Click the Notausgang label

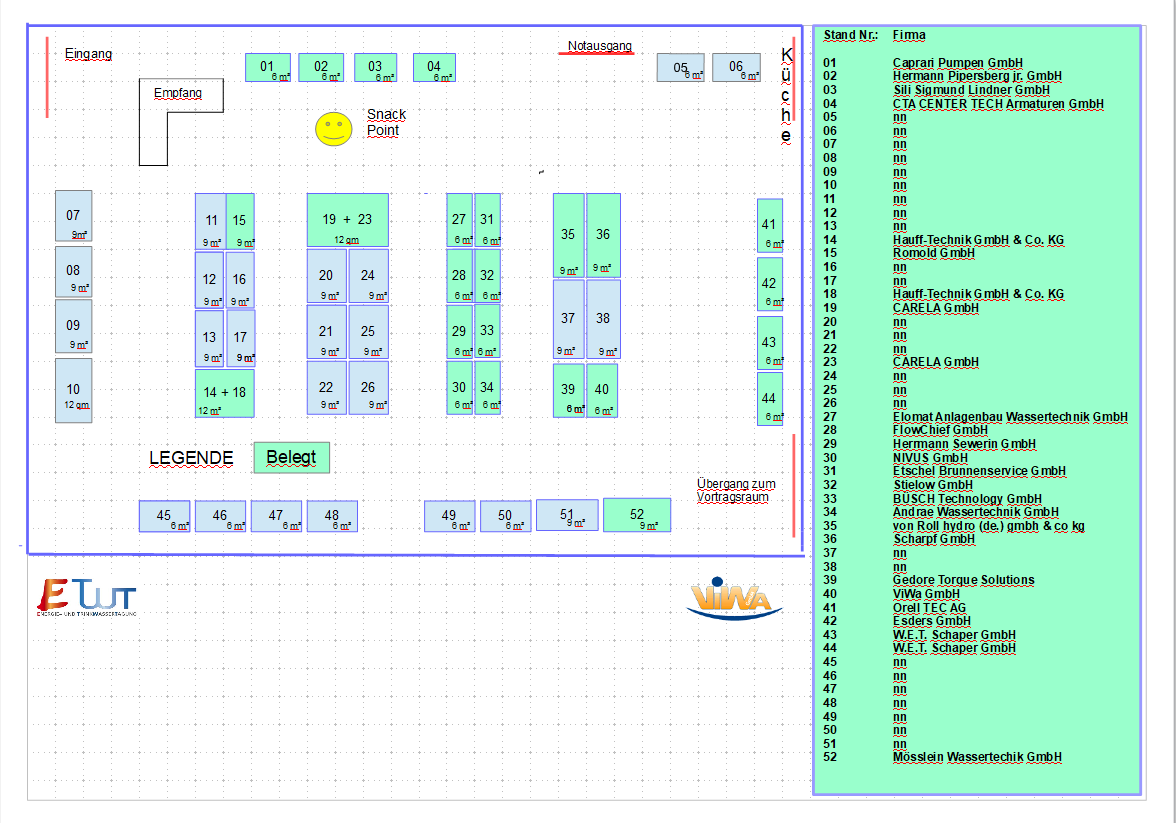tap(599, 46)
